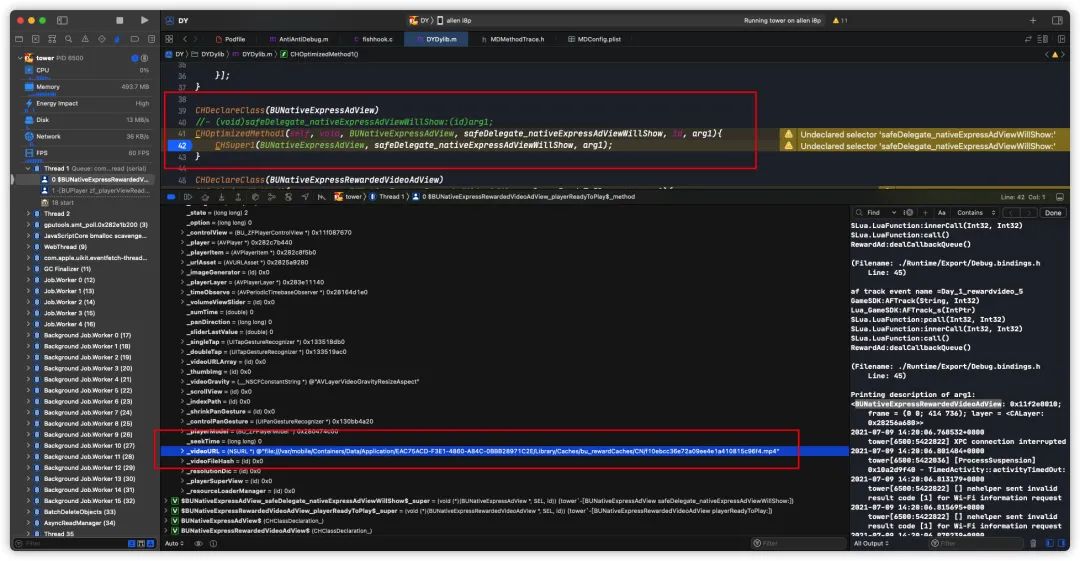The image size is (1080, 561).
Task: Open the Energy Impact gauge
Action: point(87,103)
